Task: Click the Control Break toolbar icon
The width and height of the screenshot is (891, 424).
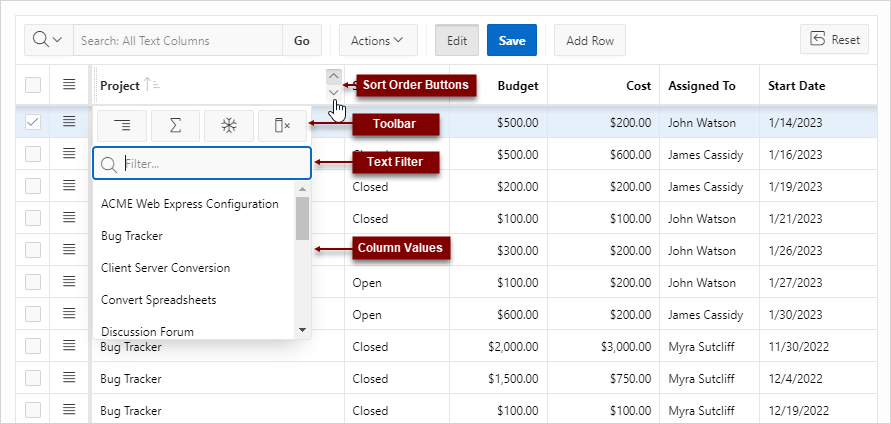Action: pyautogui.click(x=122, y=125)
